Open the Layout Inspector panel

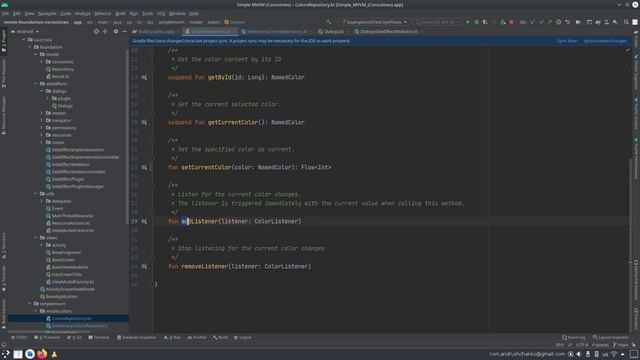pyautogui.click(x=611, y=338)
